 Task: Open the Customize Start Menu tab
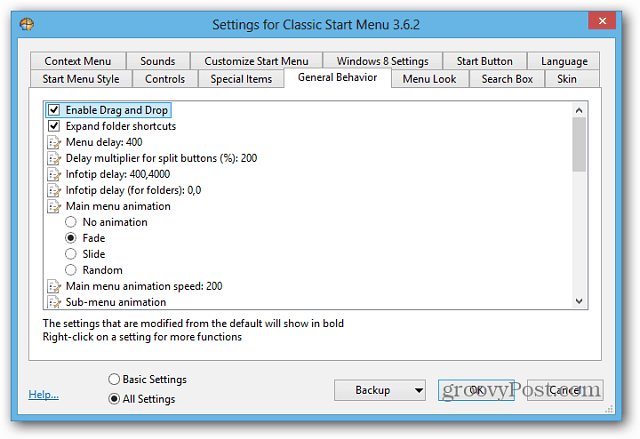pos(256,61)
